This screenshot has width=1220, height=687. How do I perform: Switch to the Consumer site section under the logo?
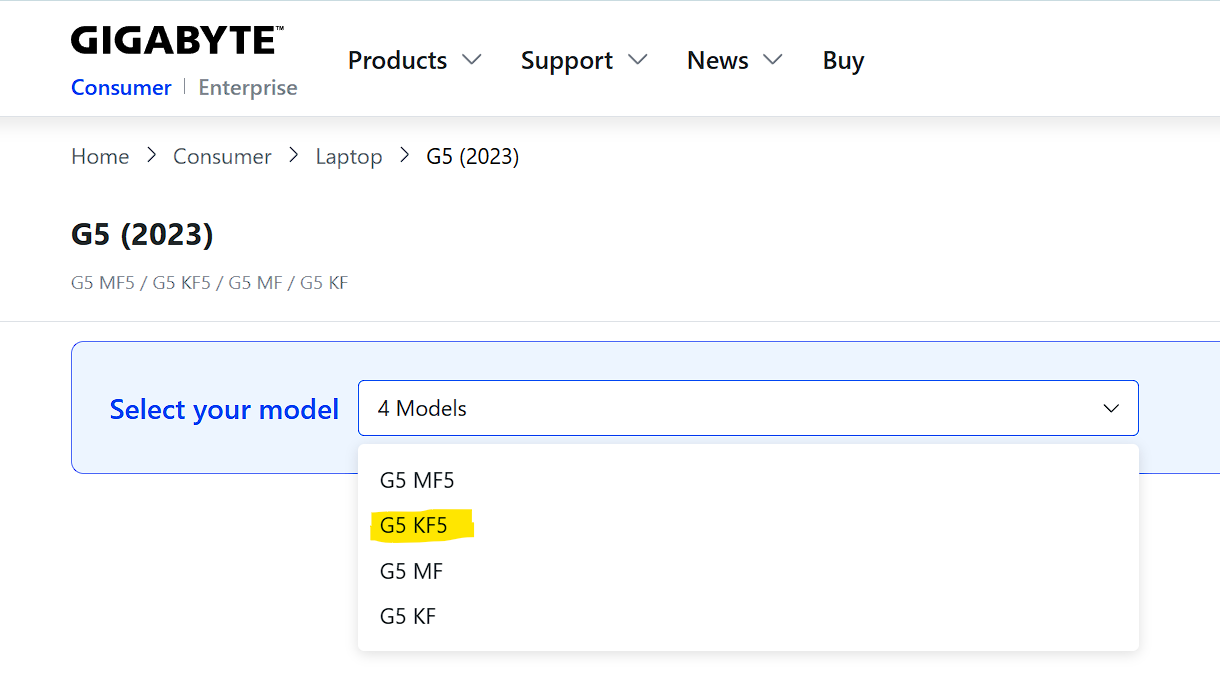[121, 88]
